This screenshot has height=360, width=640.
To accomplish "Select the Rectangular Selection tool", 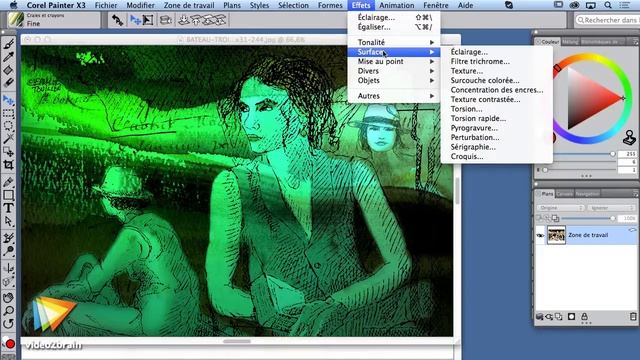I will point(9,113).
